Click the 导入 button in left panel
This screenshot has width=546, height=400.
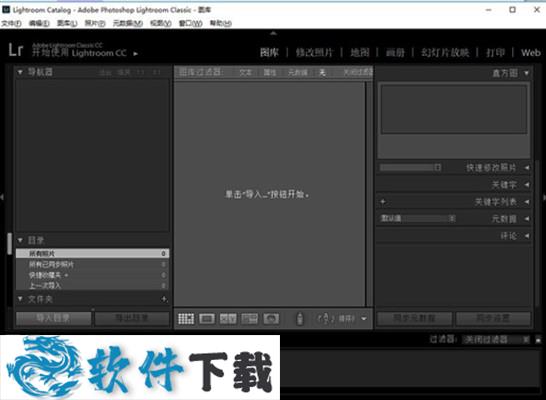[x=54, y=318]
